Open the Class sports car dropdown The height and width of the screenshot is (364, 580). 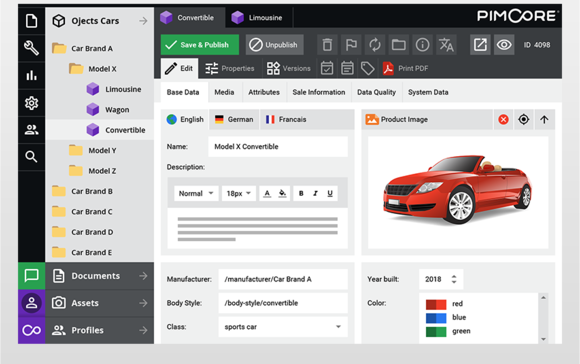(x=283, y=327)
